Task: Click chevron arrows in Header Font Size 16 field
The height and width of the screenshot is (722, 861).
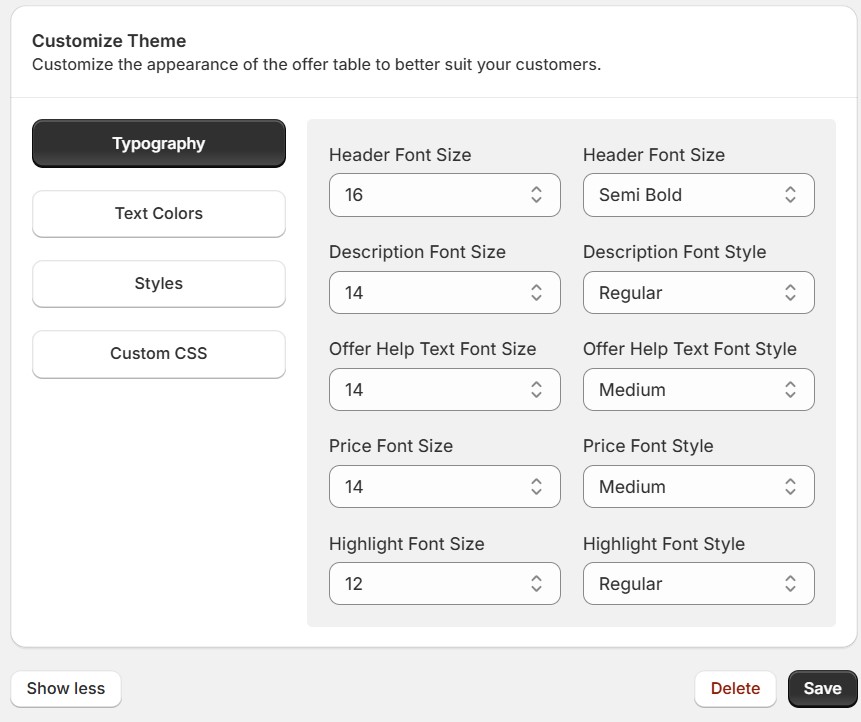Action: click(x=537, y=195)
